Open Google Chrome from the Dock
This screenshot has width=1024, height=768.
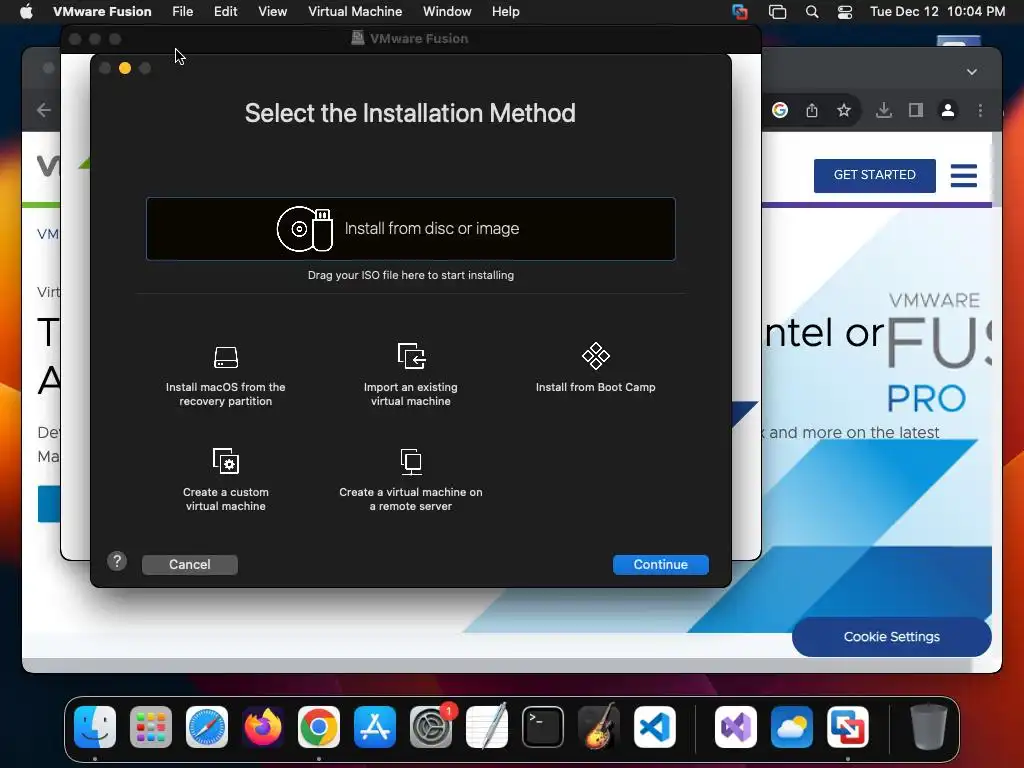coord(319,727)
